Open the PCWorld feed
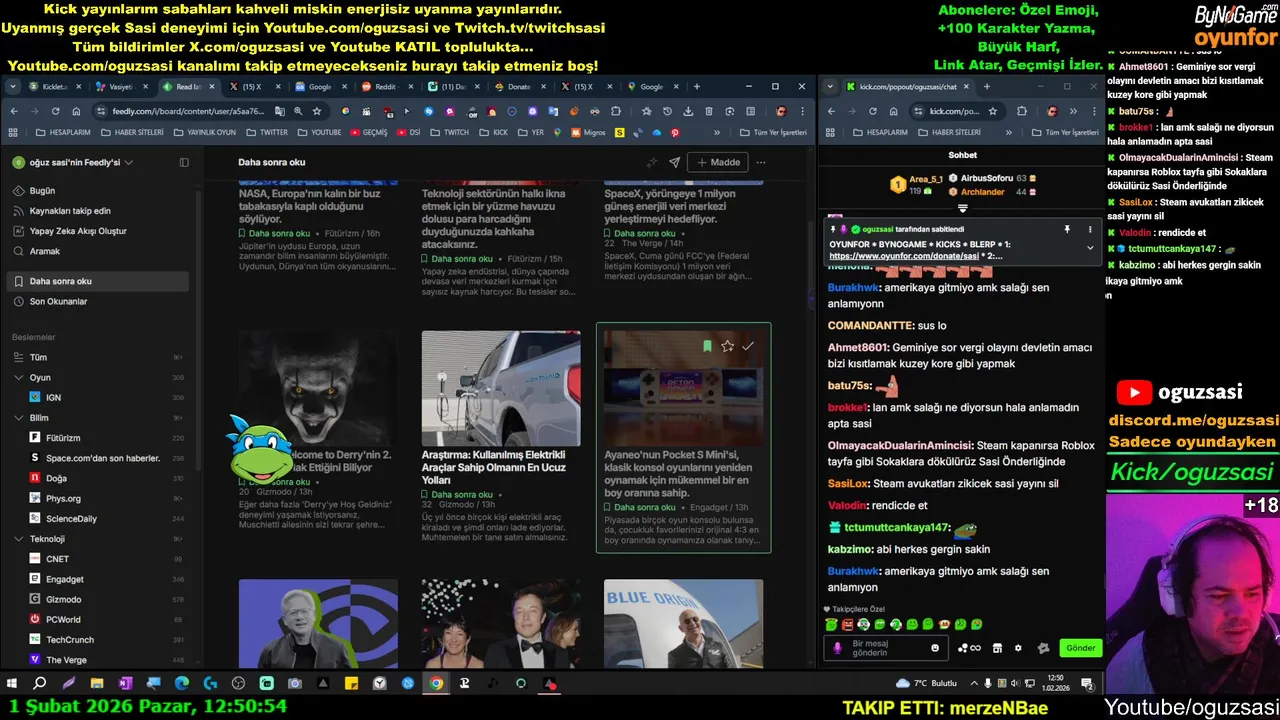 pyautogui.click(x=98, y=619)
